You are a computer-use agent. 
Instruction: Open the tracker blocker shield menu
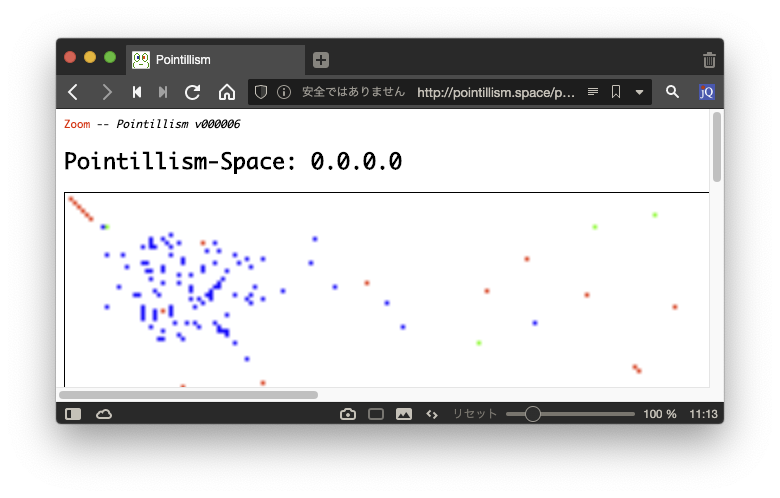[261, 92]
